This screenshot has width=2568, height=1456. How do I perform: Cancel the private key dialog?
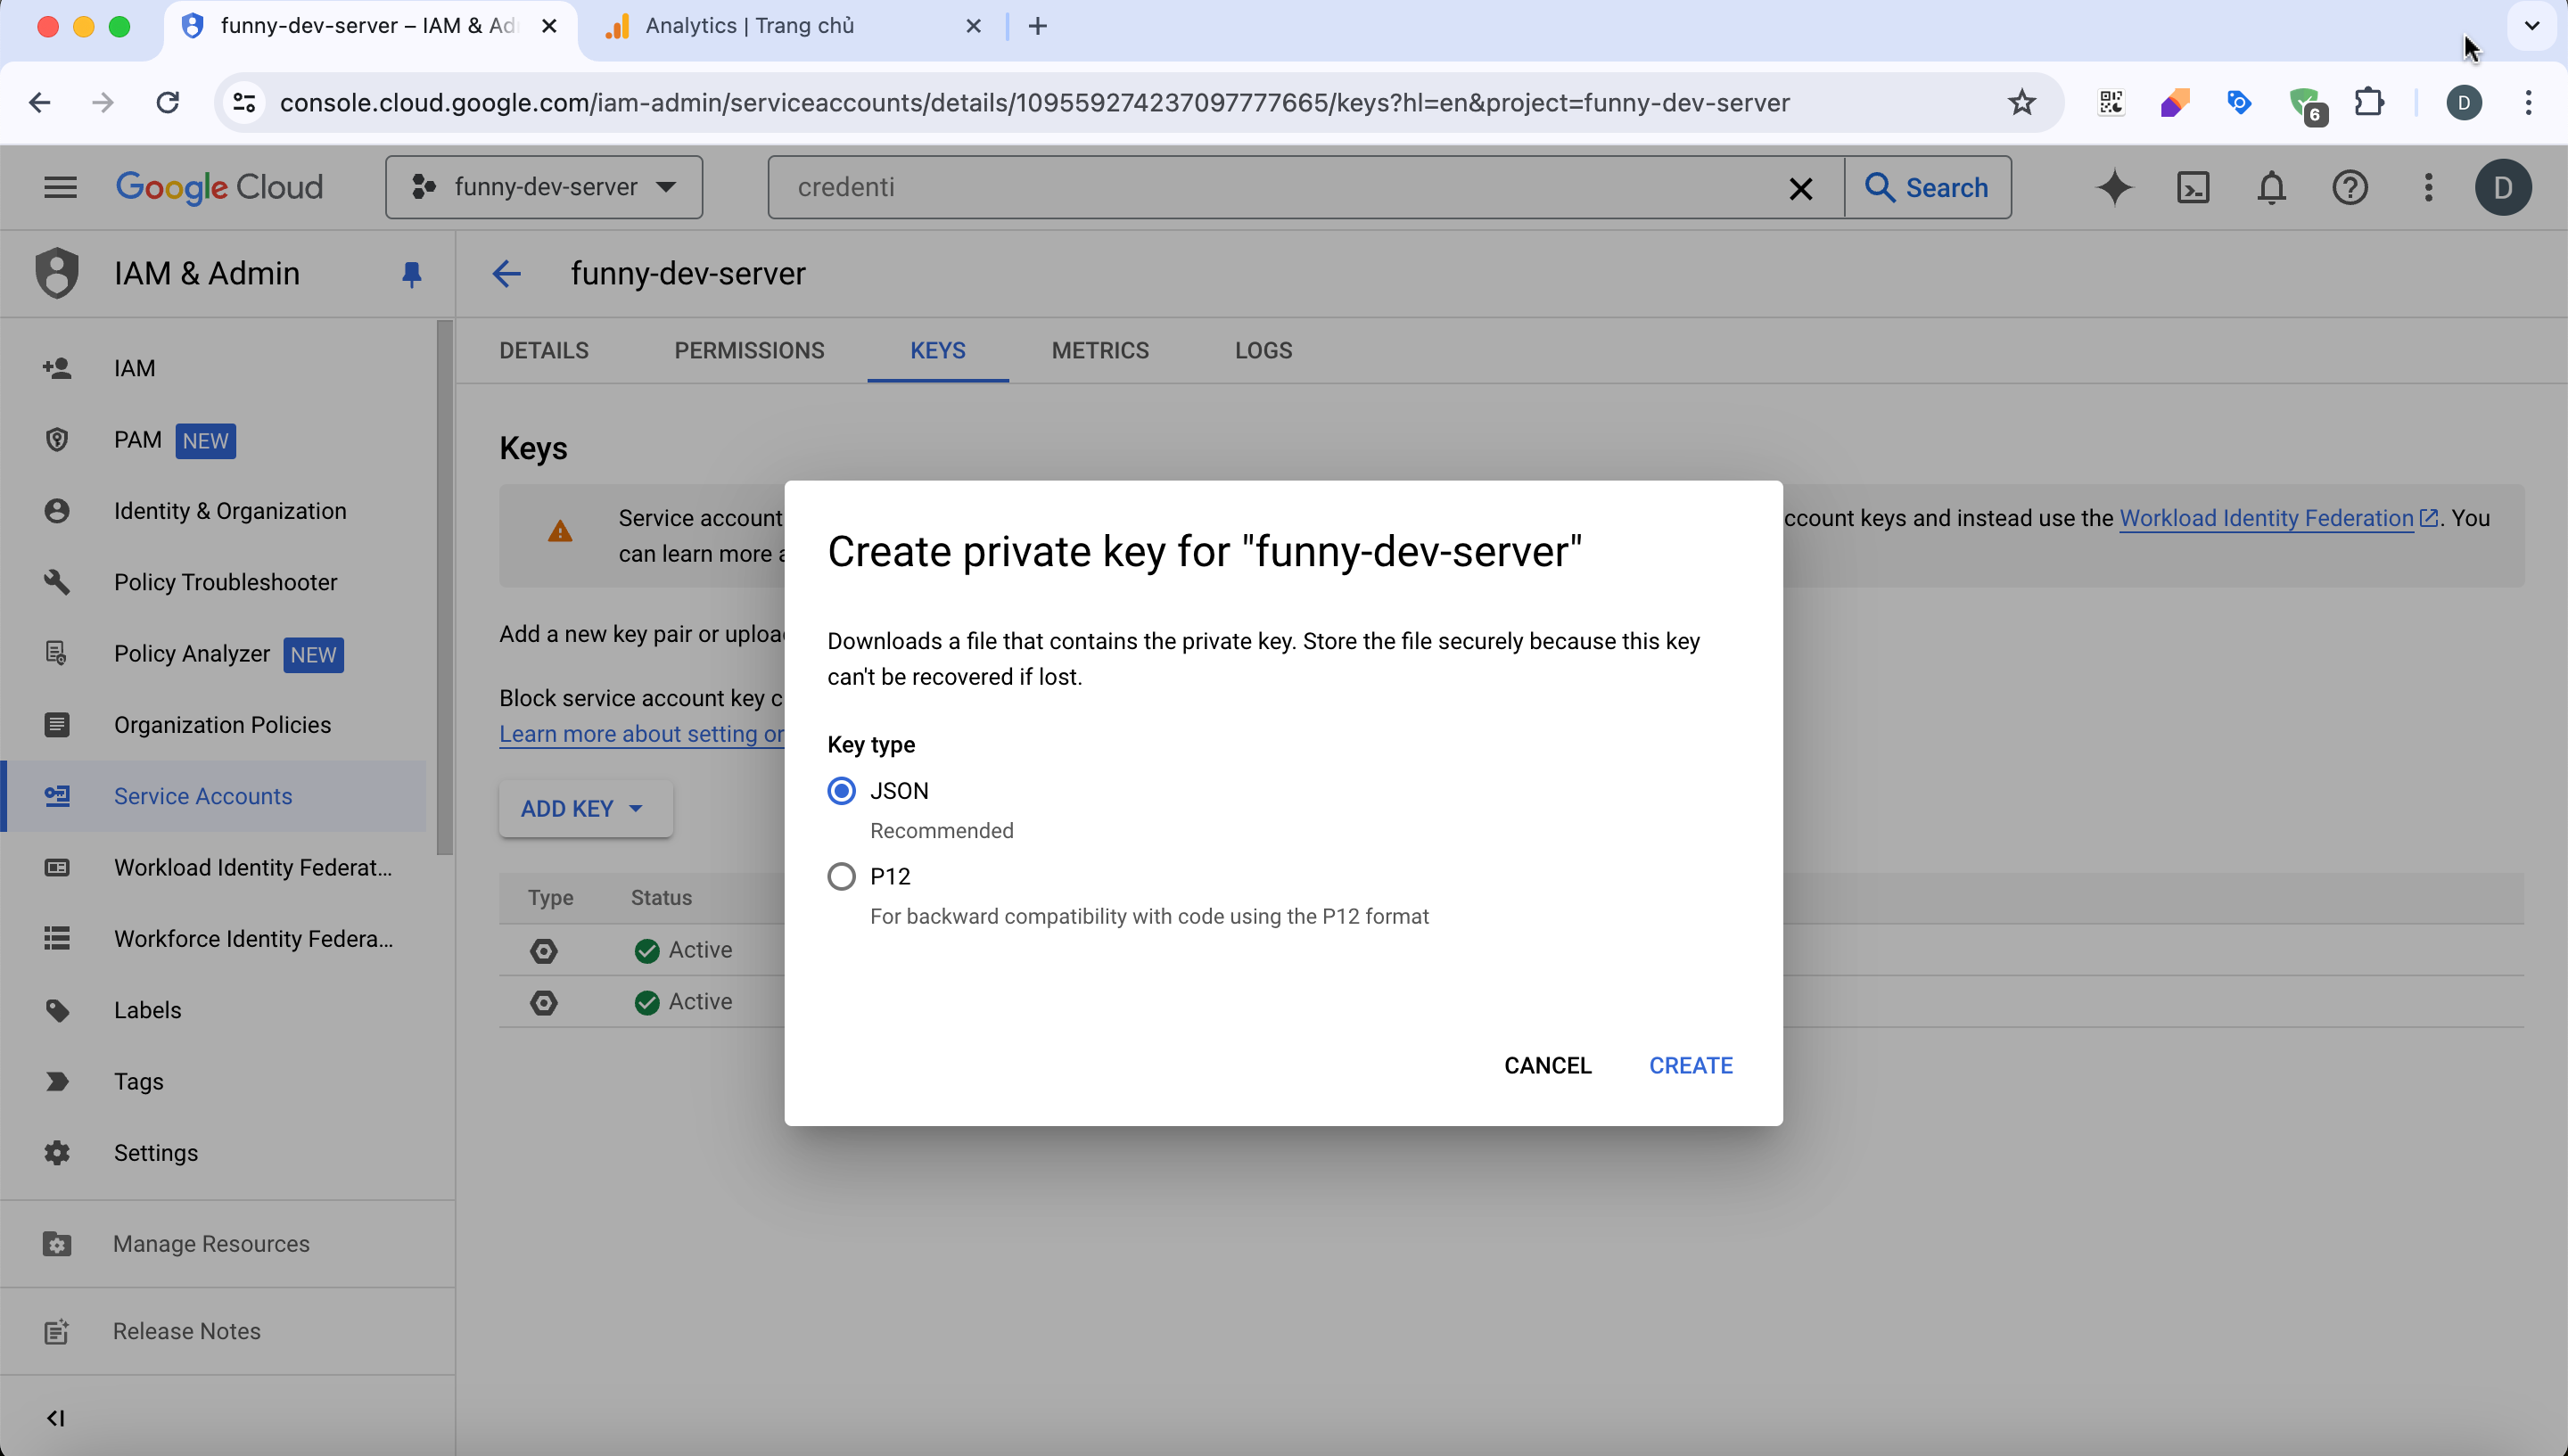tap(1547, 1065)
